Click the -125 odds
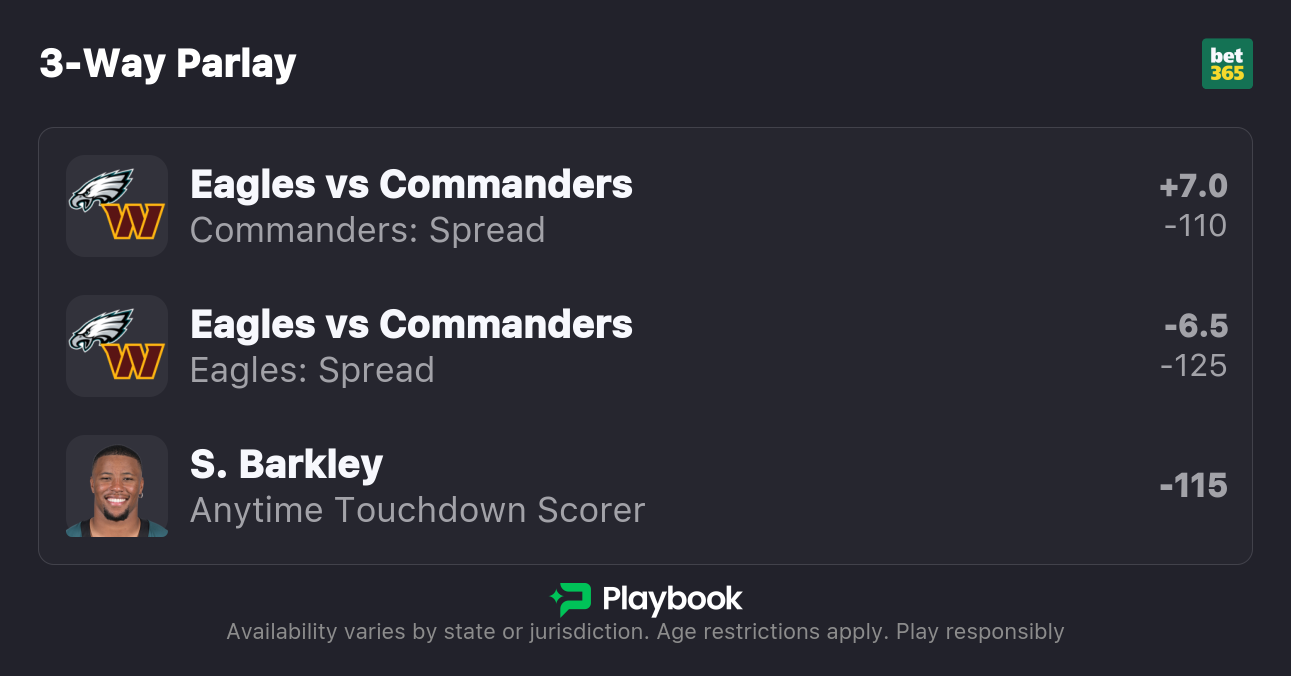Screen dimensions: 1291x676 click(x=1193, y=366)
